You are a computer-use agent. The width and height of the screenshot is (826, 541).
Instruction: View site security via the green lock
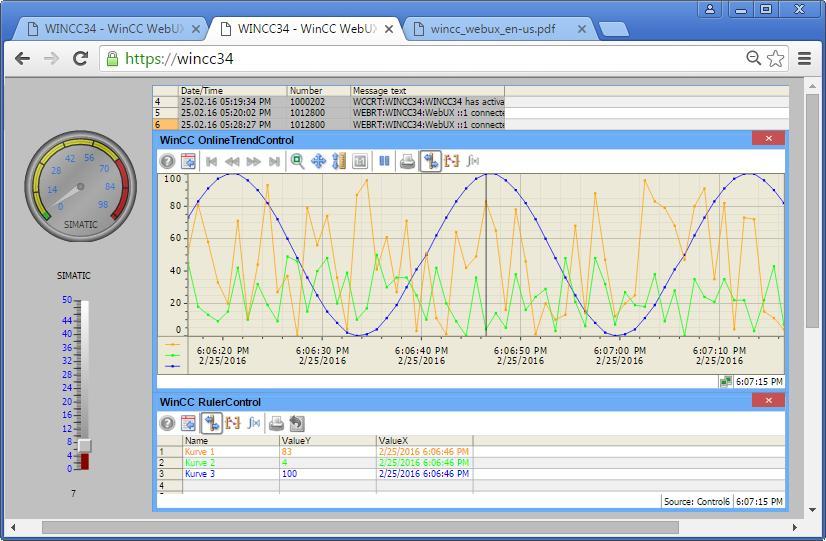(112, 58)
